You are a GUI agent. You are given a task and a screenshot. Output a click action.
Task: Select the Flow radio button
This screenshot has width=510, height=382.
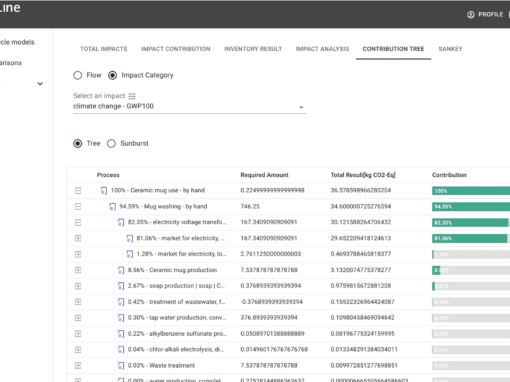(x=78, y=75)
